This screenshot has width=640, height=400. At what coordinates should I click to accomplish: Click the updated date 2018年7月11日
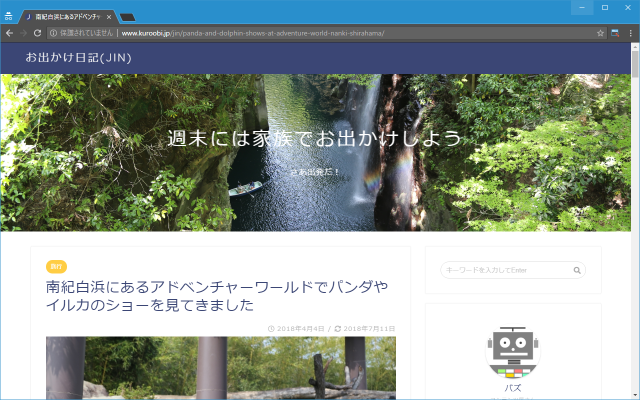point(369,329)
